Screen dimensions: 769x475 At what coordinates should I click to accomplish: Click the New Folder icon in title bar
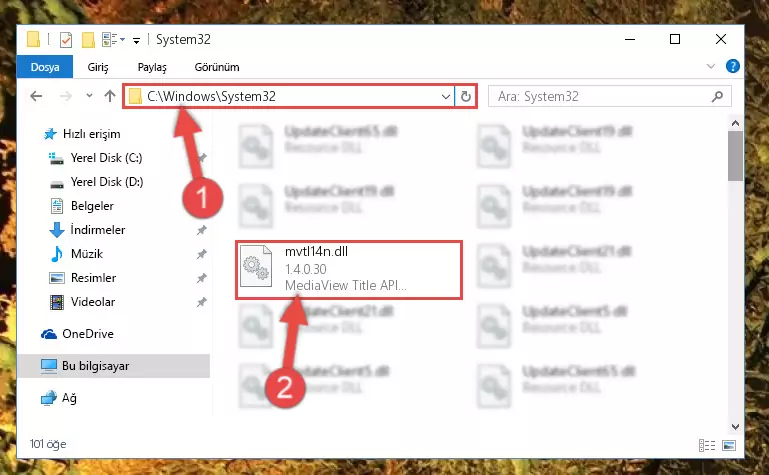[88, 40]
